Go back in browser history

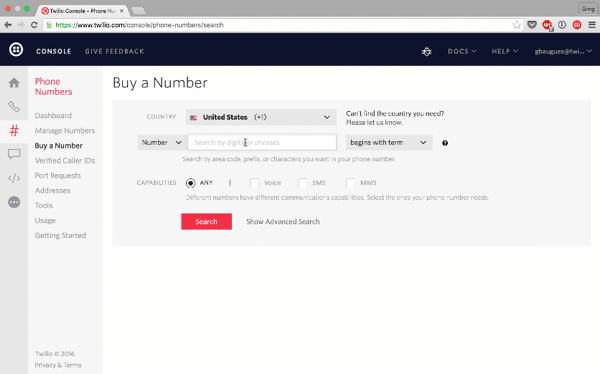tap(8, 25)
